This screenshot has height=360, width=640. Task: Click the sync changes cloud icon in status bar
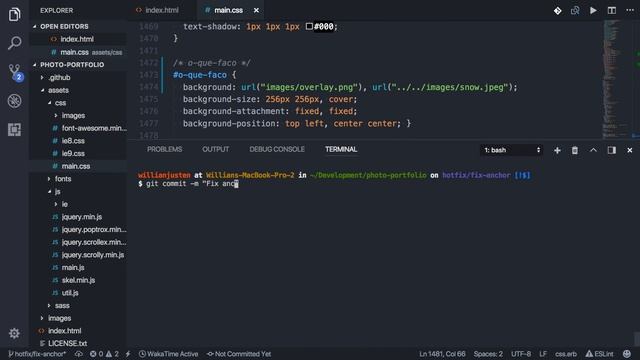point(78,354)
